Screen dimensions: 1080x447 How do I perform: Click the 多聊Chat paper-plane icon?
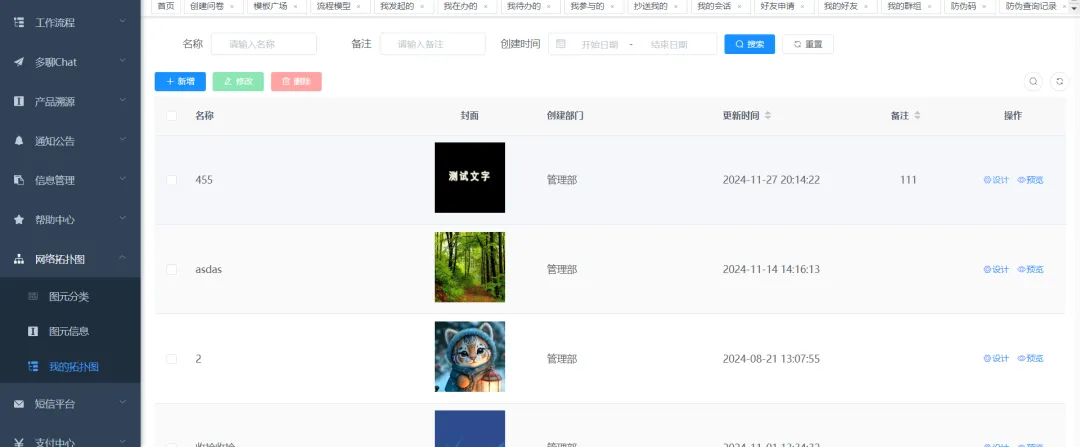[x=19, y=62]
